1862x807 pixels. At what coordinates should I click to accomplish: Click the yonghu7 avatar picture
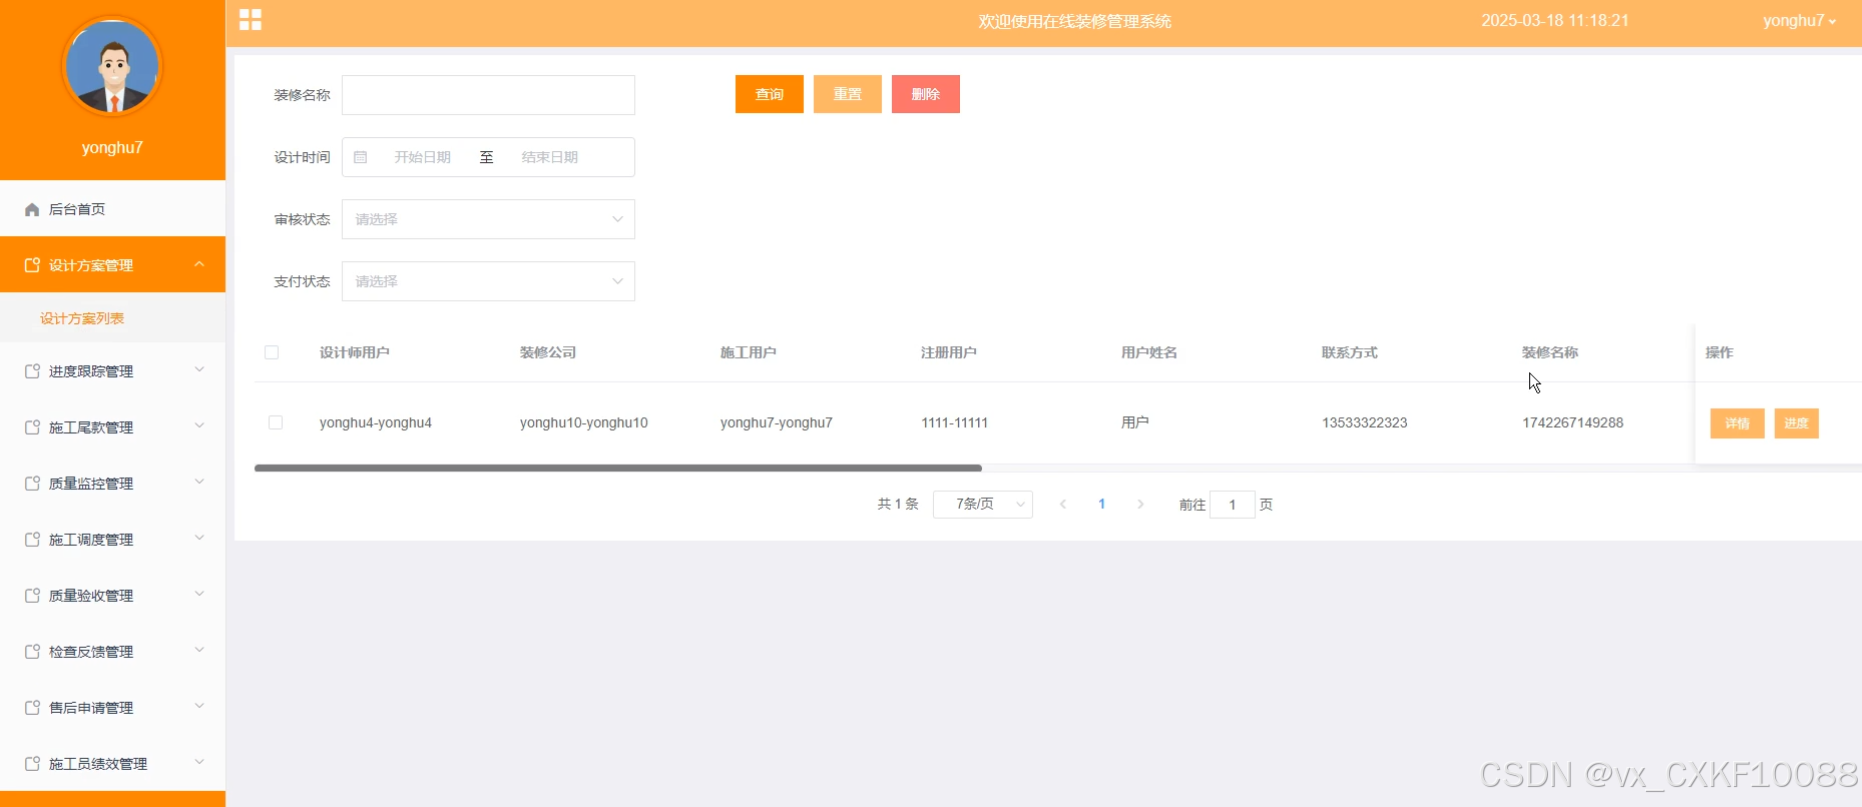pos(112,67)
